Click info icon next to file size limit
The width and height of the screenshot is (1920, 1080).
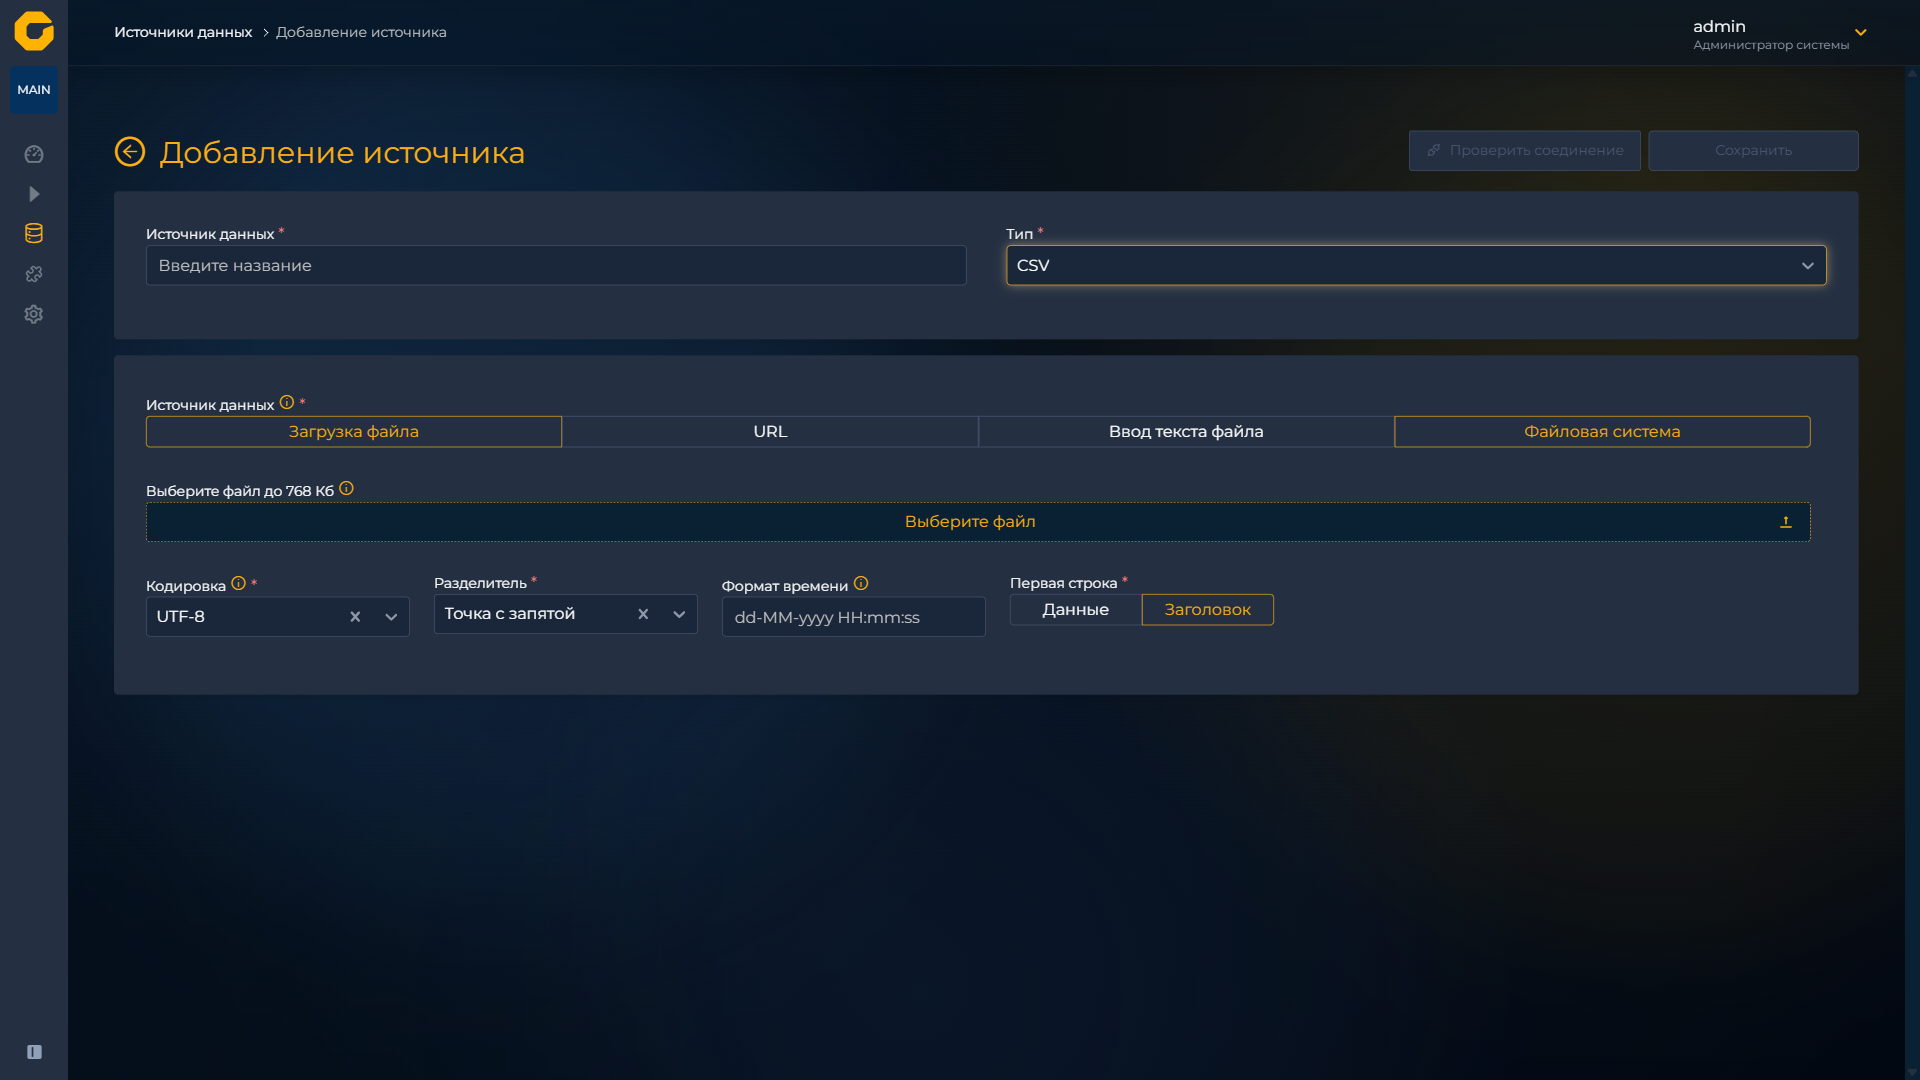tap(346, 488)
